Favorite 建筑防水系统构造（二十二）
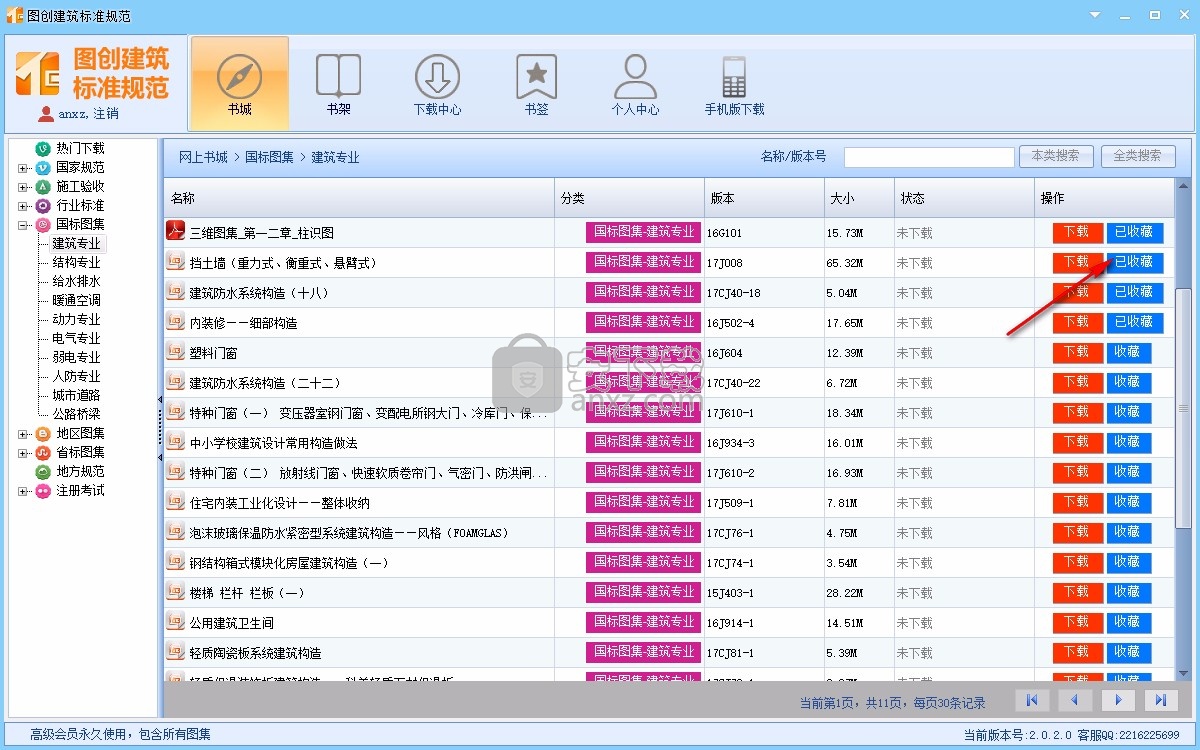Screen dimensions: 1200x750 point(1129,382)
